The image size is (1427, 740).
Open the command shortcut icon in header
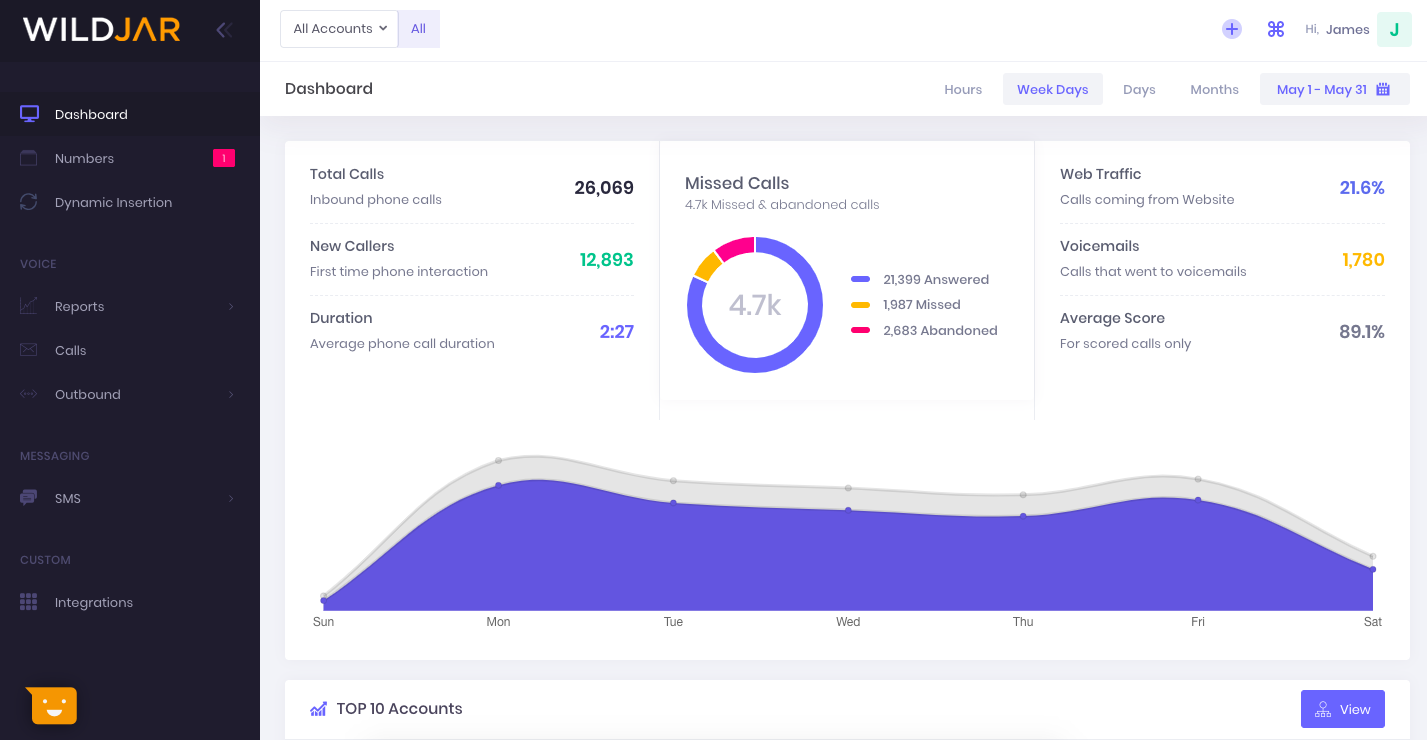point(1276,29)
